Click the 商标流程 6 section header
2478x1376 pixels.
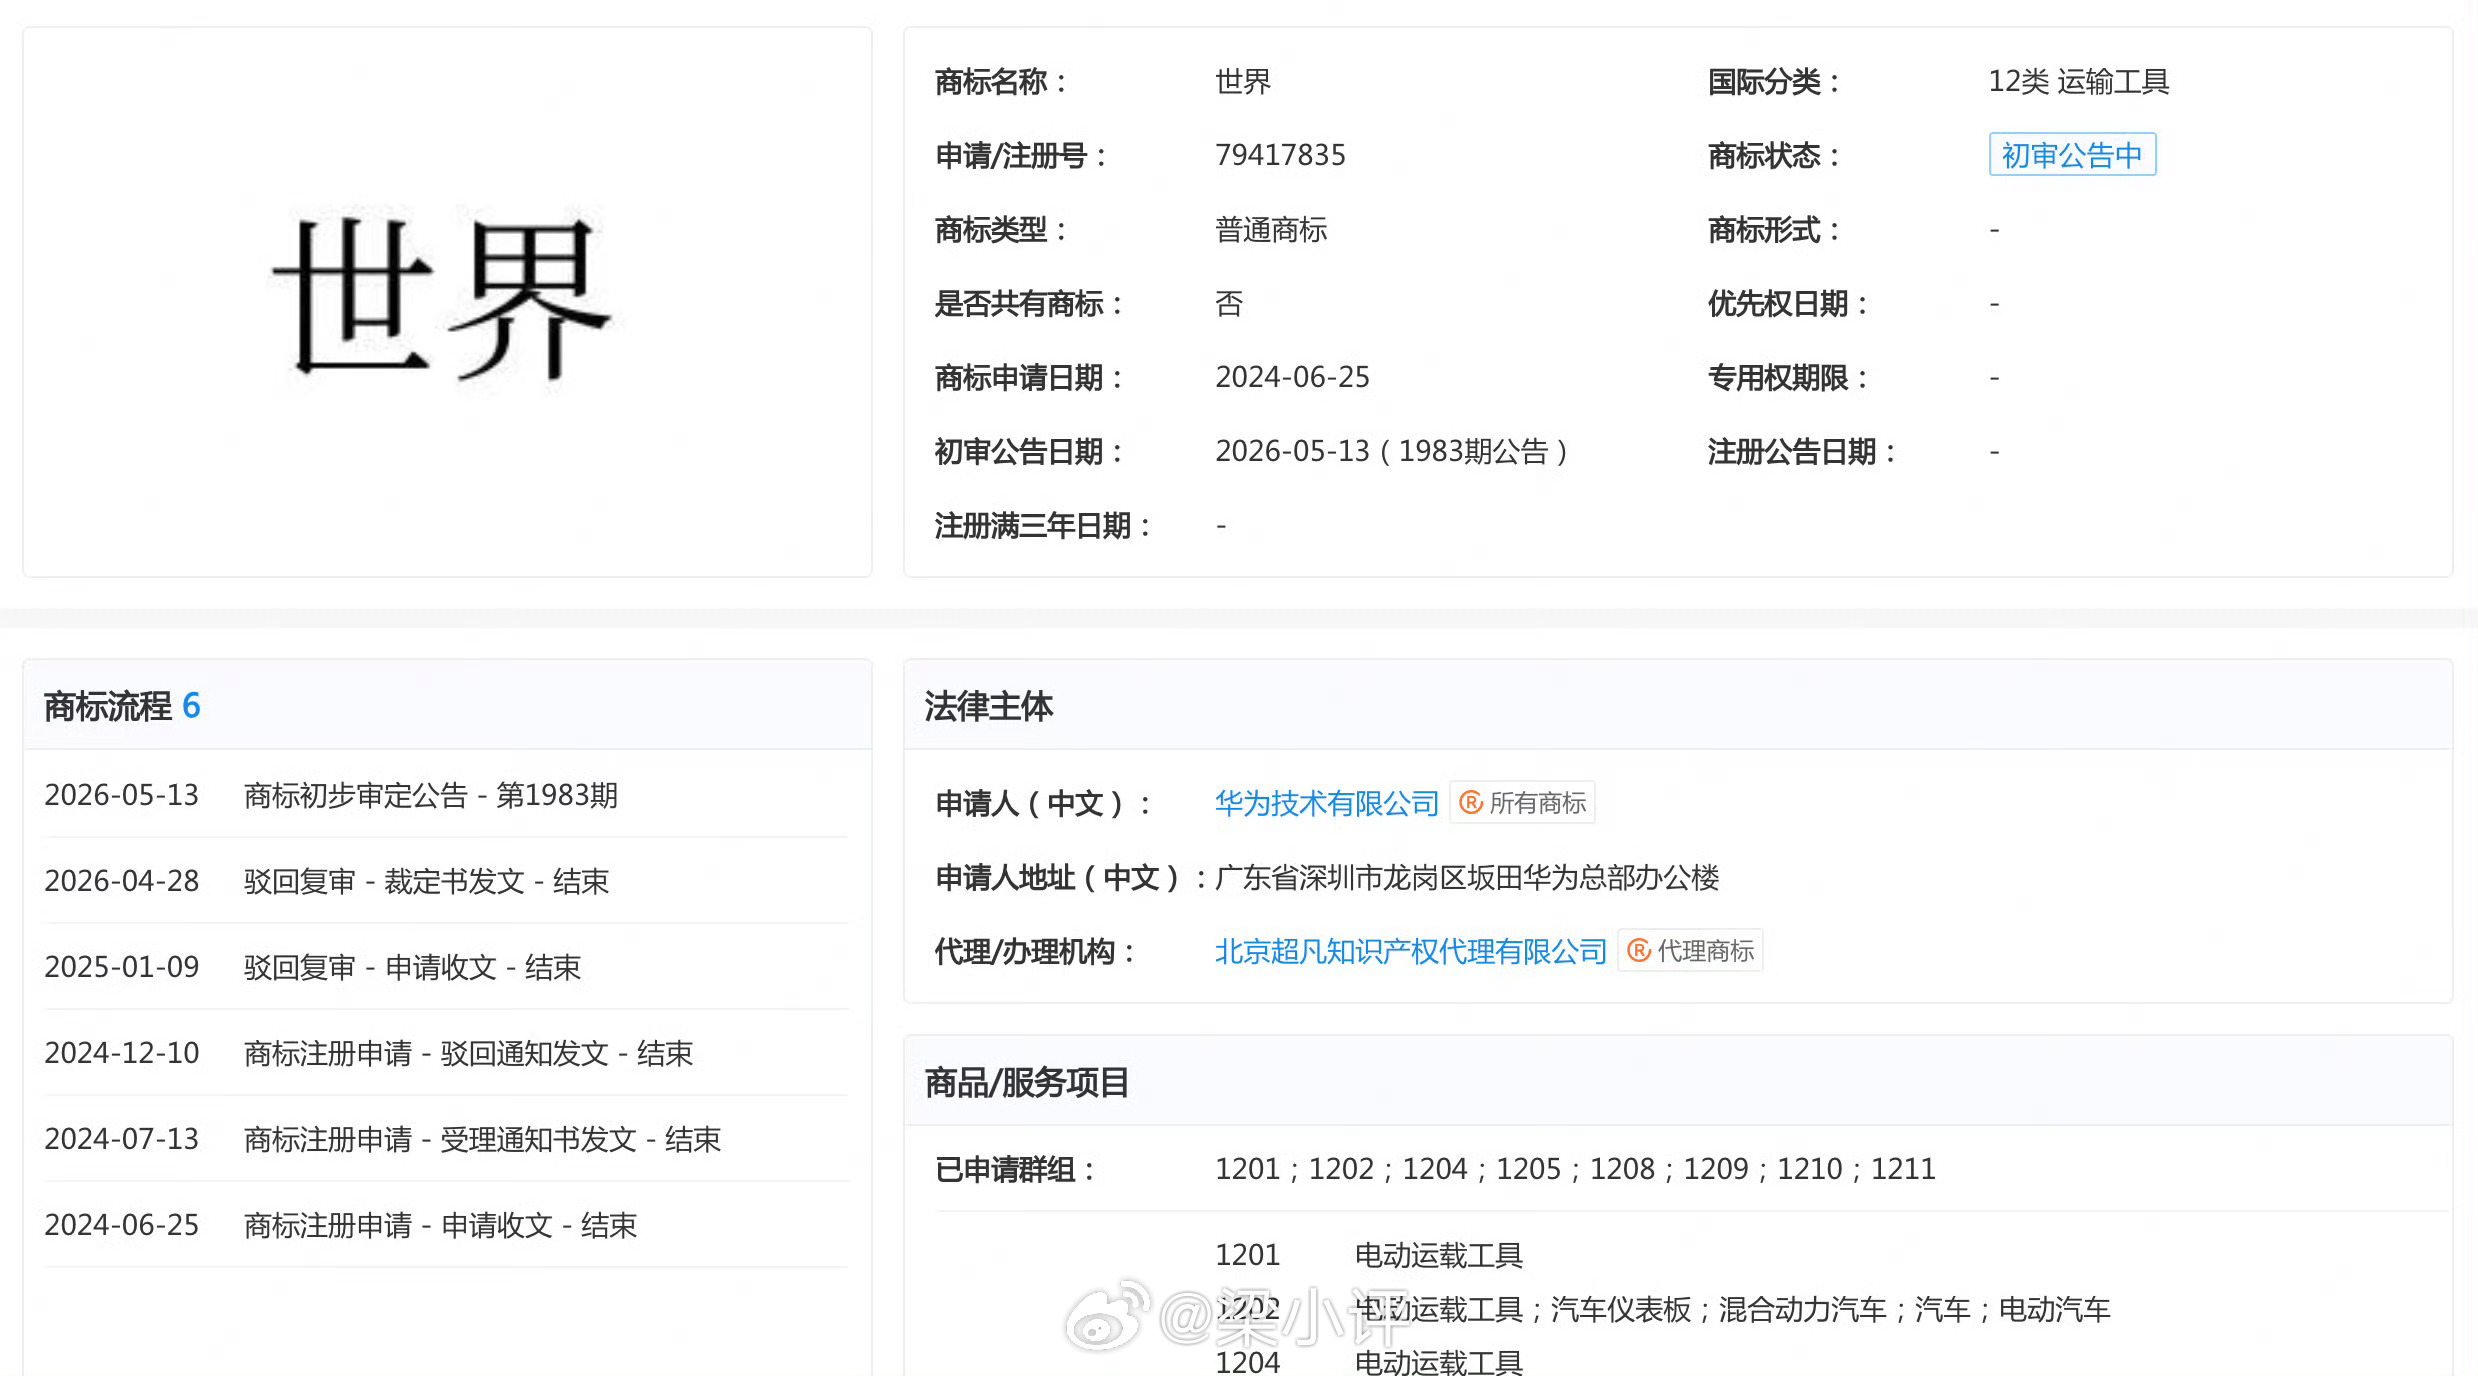point(447,706)
